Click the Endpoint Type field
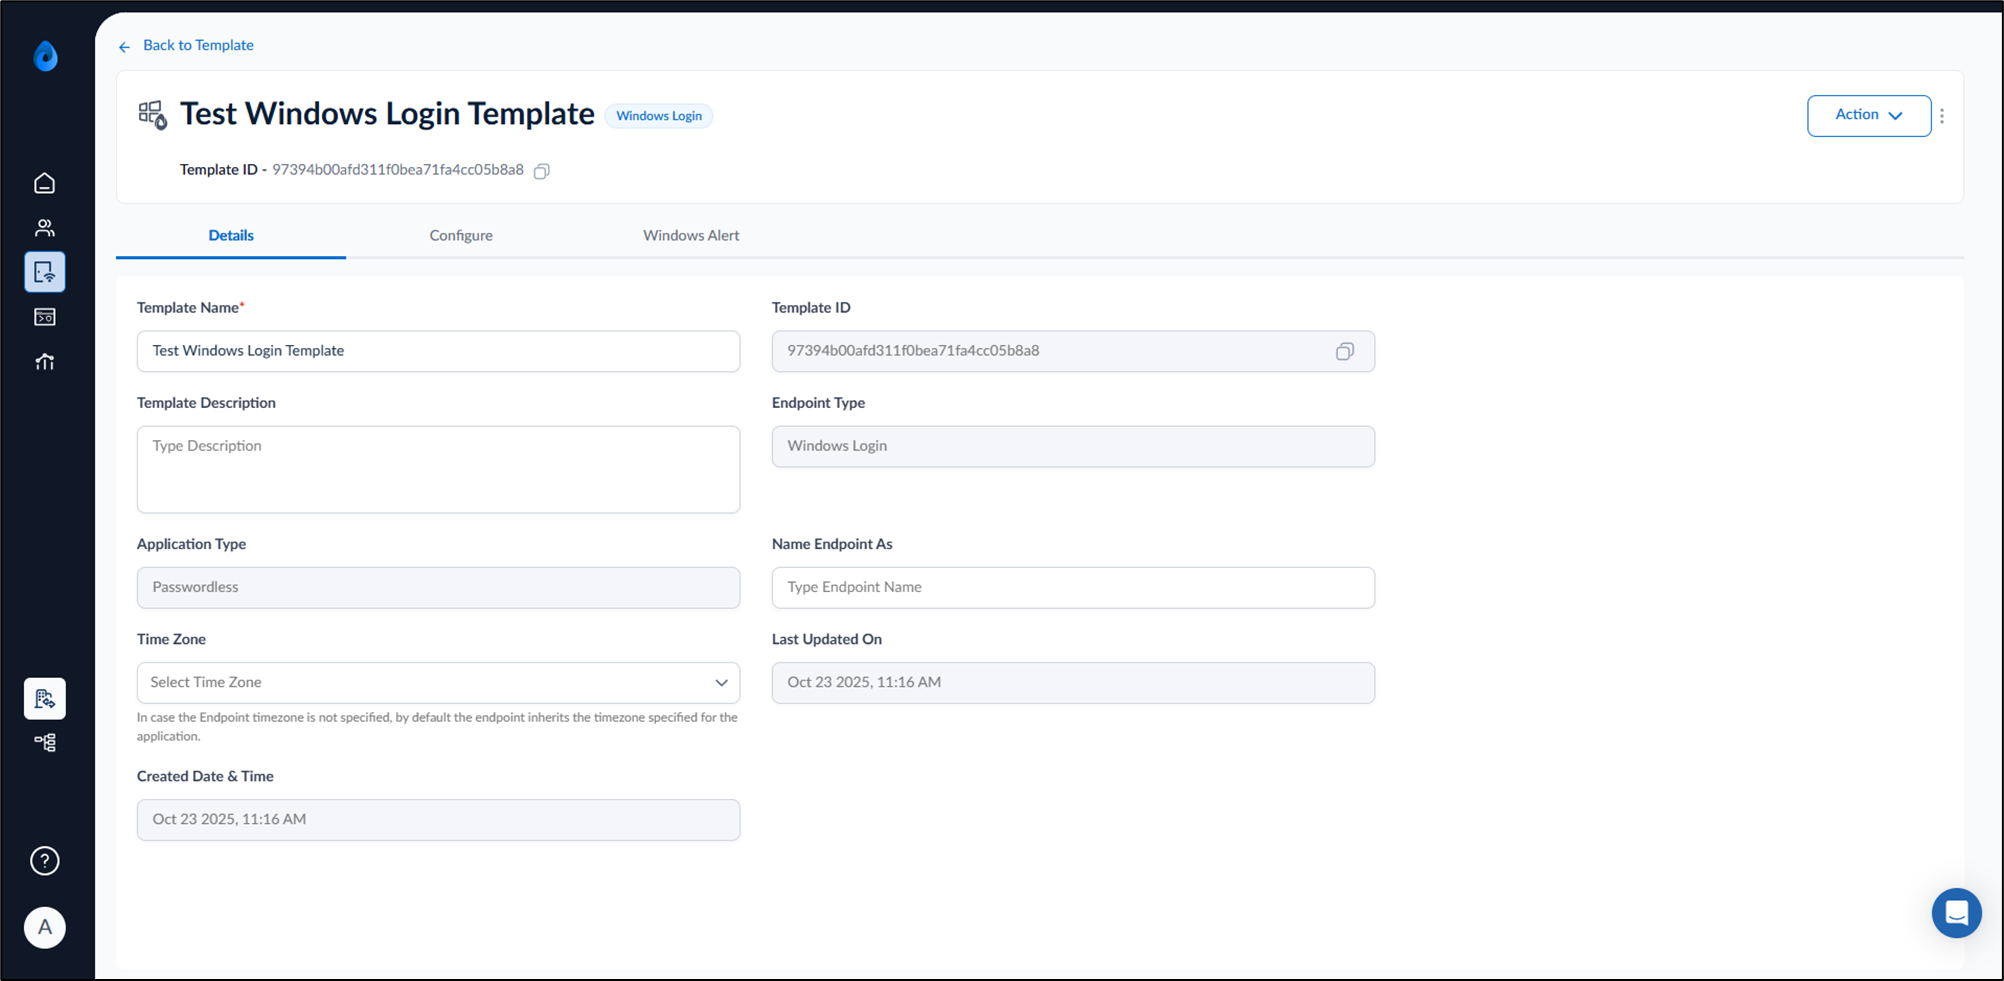The width and height of the screenshot is (2004, 981). pos(1073,446)
